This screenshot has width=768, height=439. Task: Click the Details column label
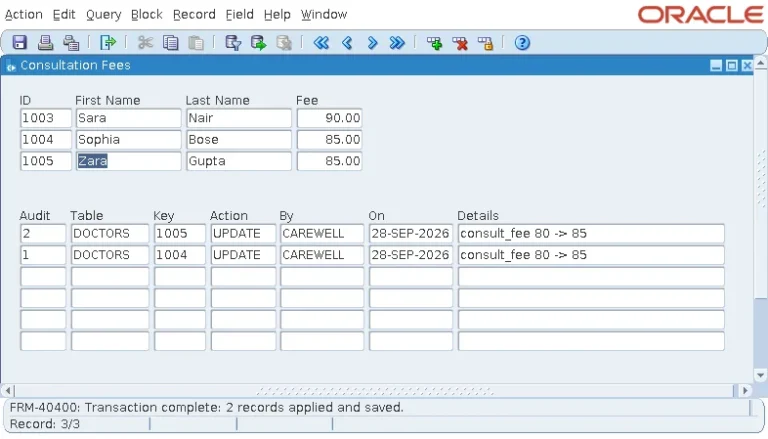(x=478, y=216)
